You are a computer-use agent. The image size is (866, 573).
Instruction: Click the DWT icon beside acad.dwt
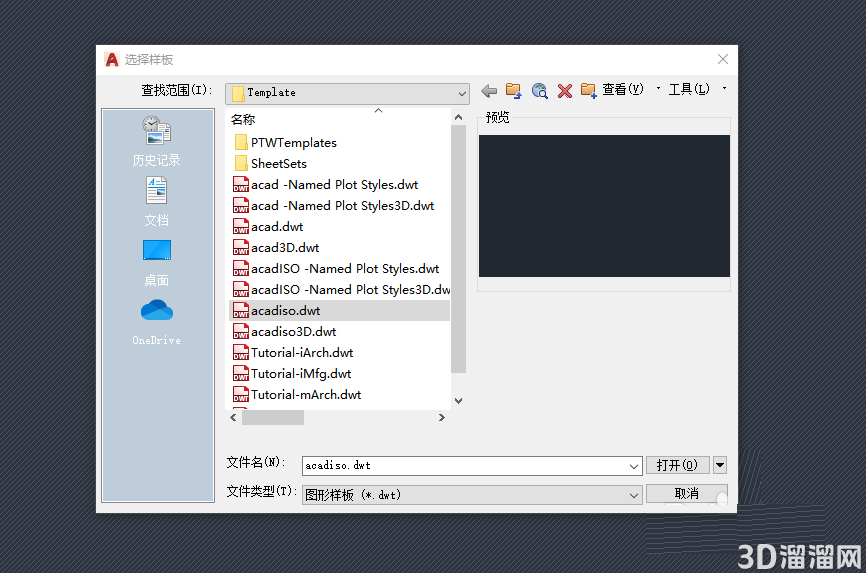click(241, 227)
